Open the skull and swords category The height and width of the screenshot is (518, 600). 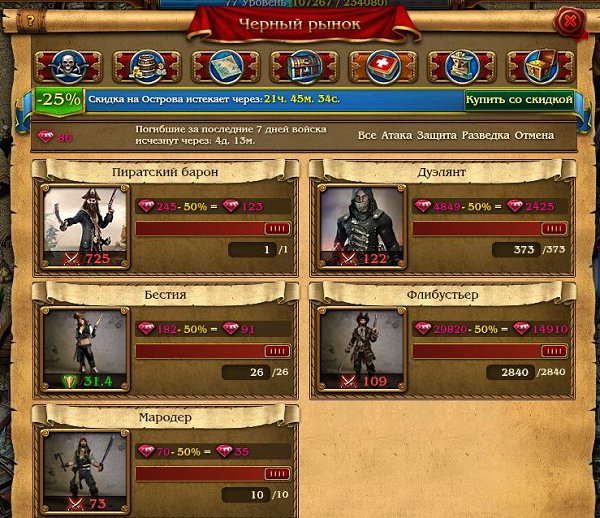tap(68, 67)
